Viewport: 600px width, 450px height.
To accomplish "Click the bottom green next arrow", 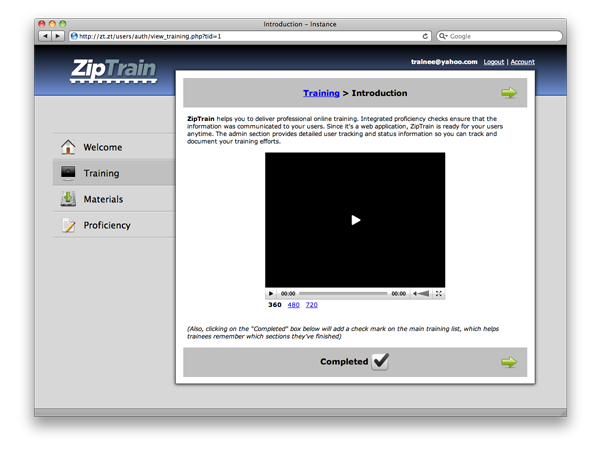I will [x=509, y=362].
